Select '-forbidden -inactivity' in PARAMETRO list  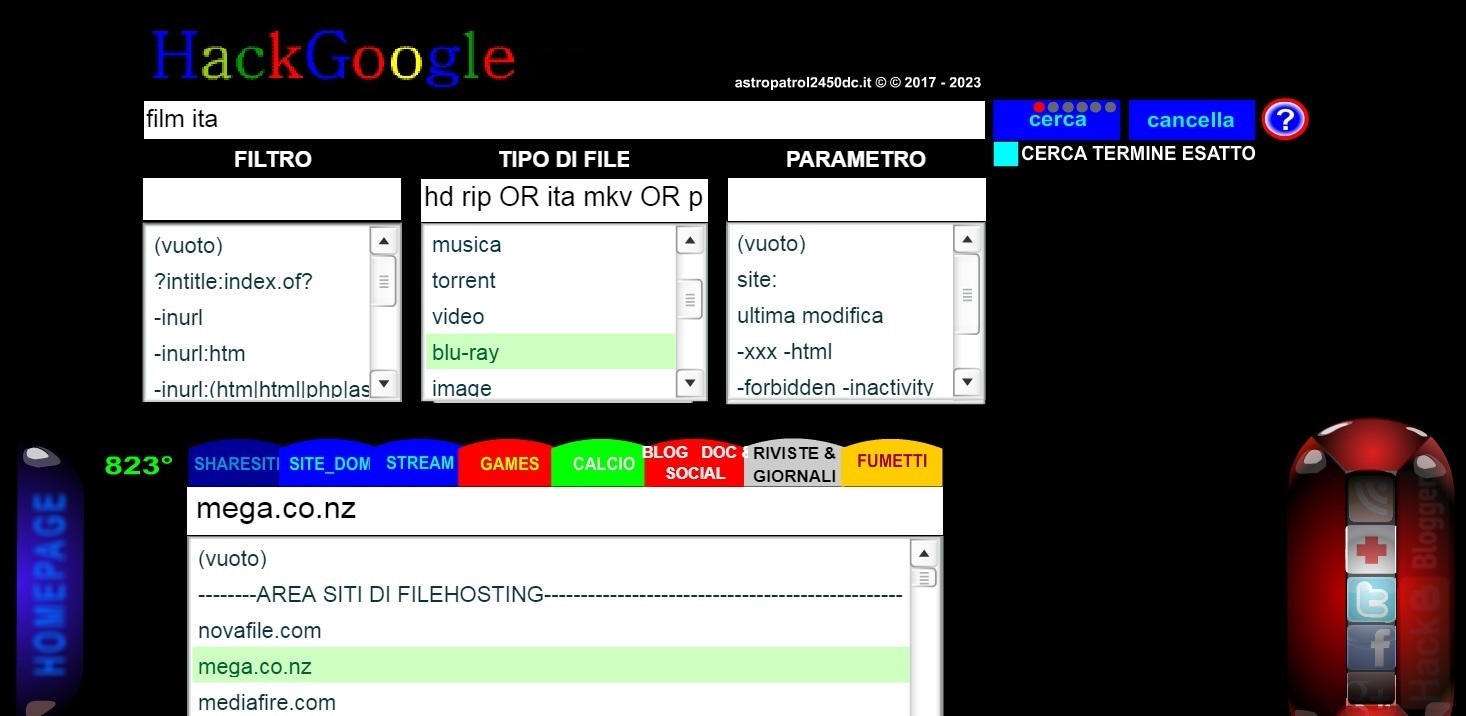(x=842, y=385)
